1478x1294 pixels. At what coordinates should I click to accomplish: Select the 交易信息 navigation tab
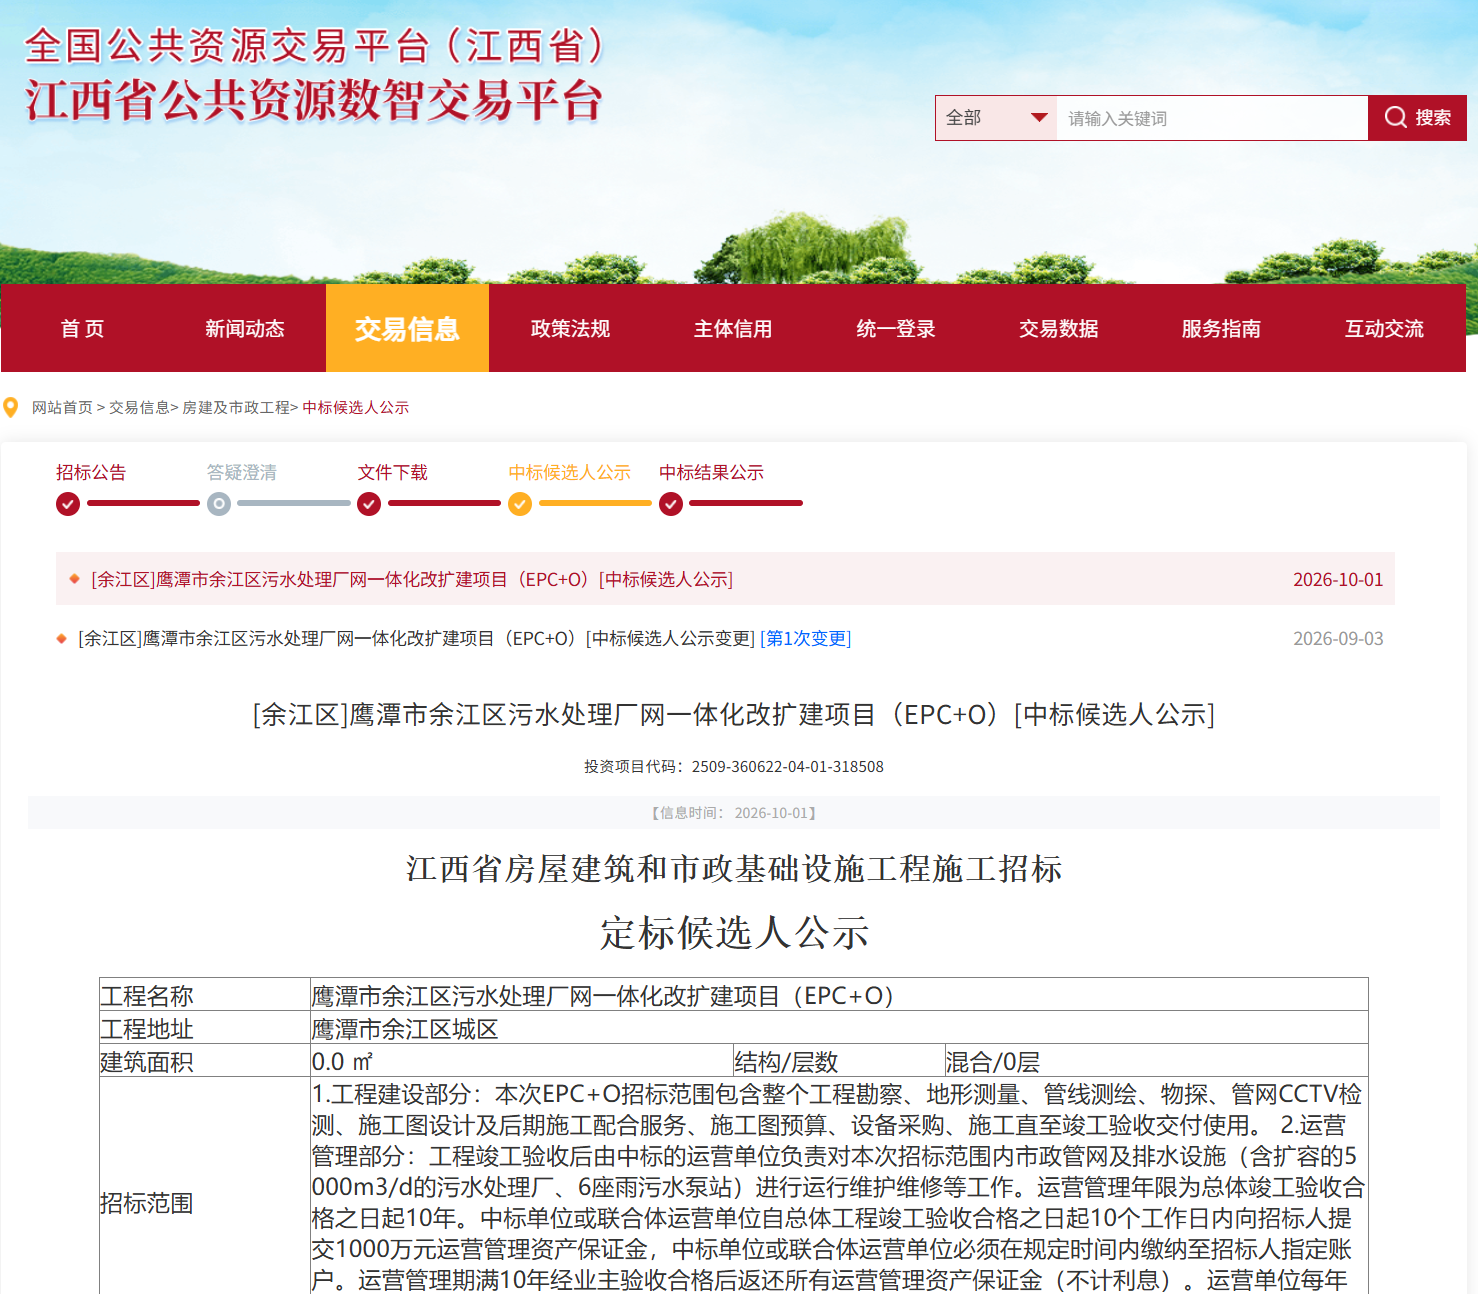click(407, 328)
